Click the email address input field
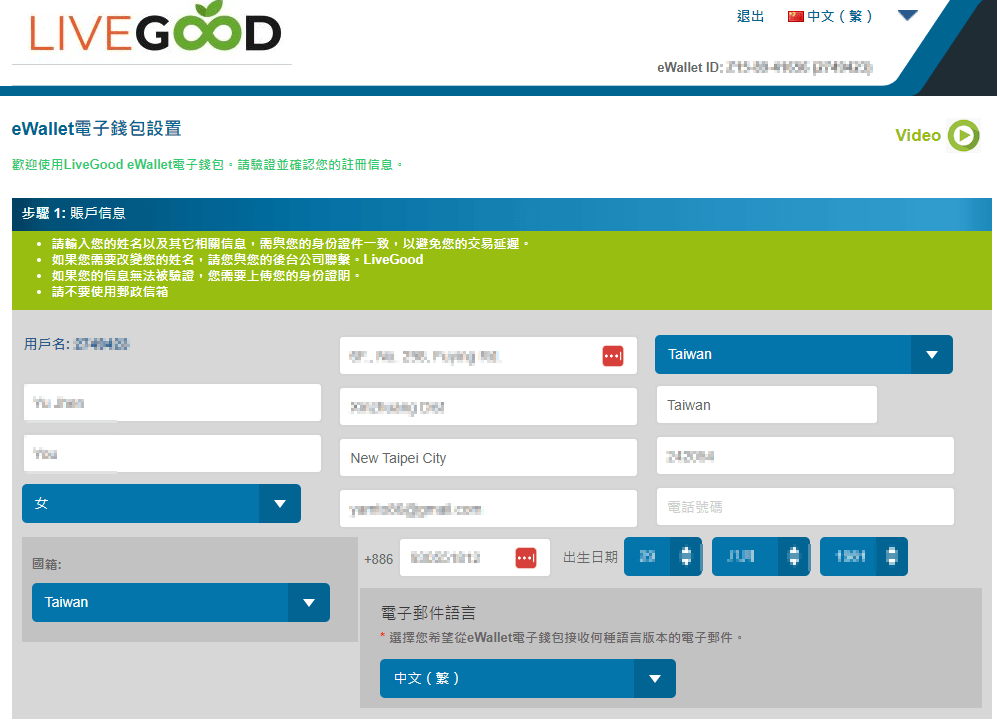The height and width of the screenshot is (719, 997). point(487,508)
